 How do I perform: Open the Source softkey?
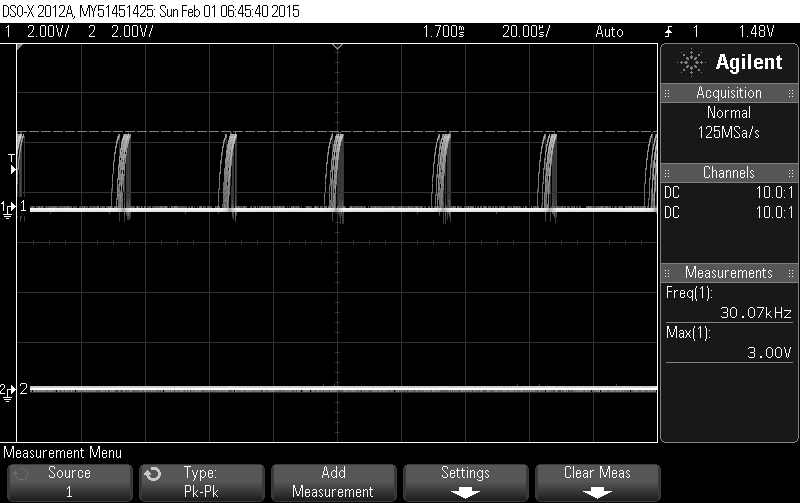[x=69, y=482]
